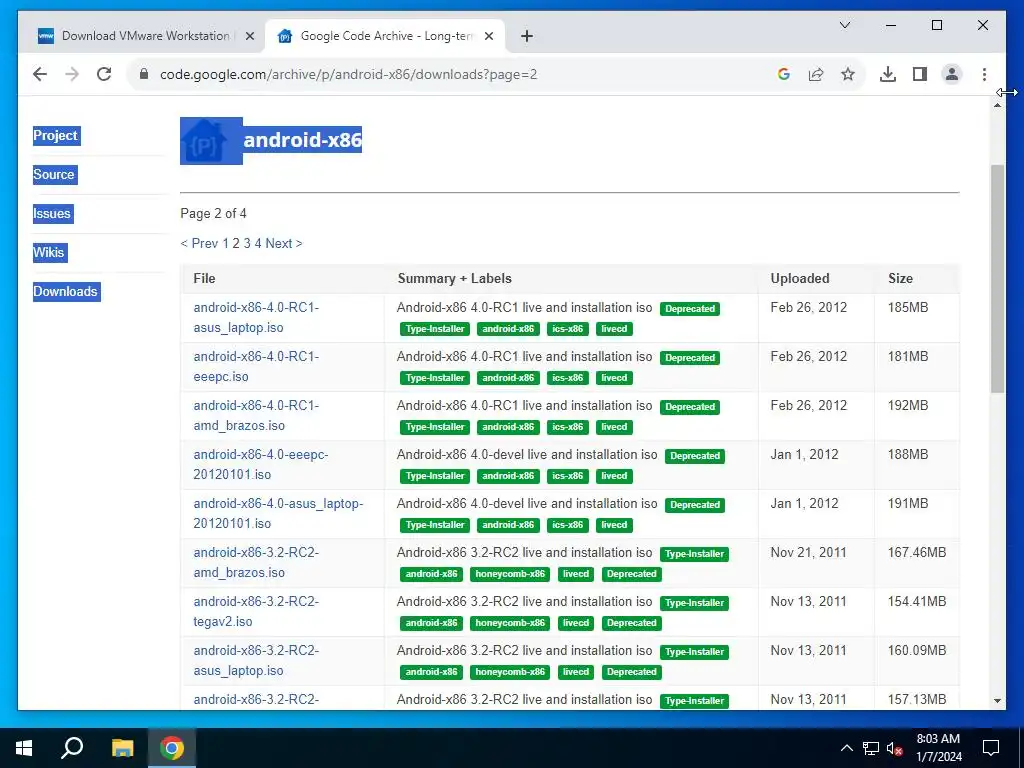Image resolution: width=1024 pixels, height=768 pixels.
Task: Reload the page with the refresh icon
Action: click(x=104, y=74)
